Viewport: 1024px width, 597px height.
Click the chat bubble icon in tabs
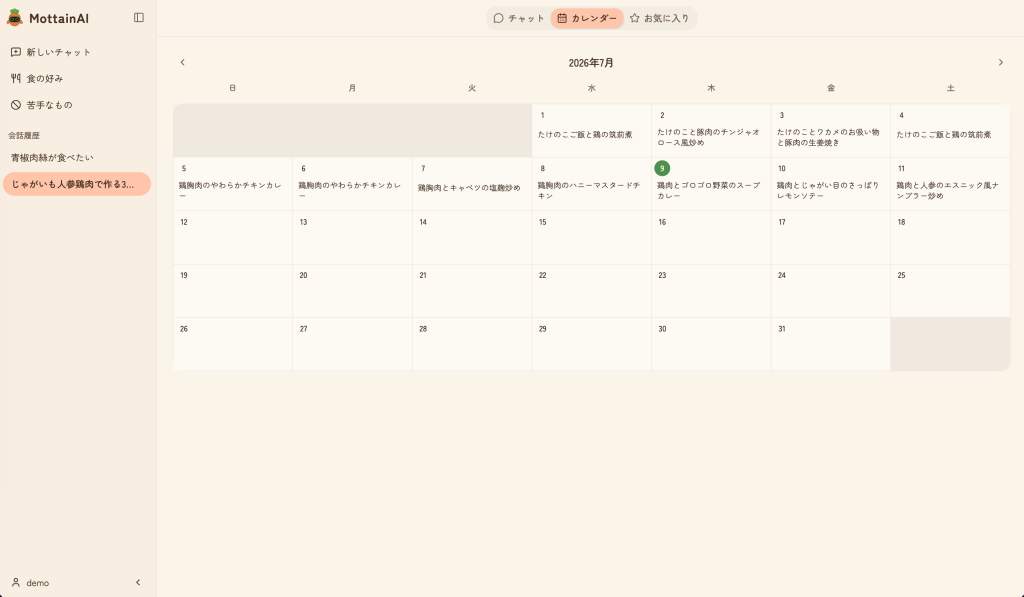pyautogui.click(x=498, y=18)
